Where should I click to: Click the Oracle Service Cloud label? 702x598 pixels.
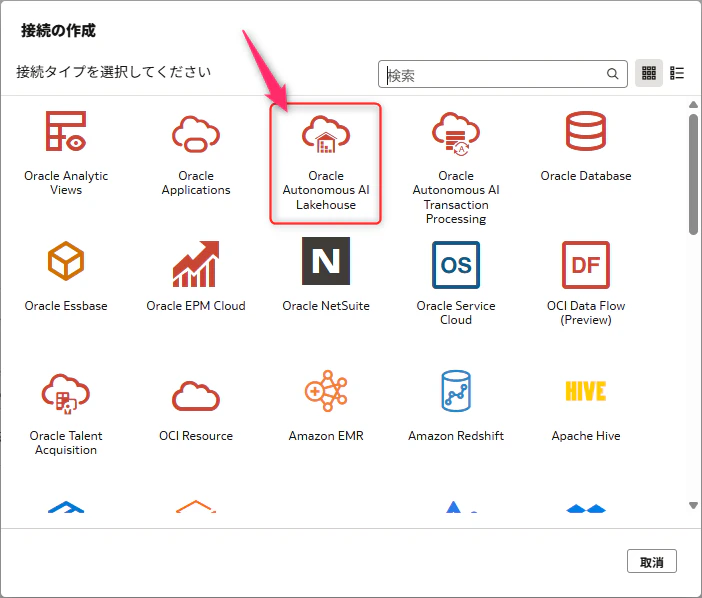456,312
